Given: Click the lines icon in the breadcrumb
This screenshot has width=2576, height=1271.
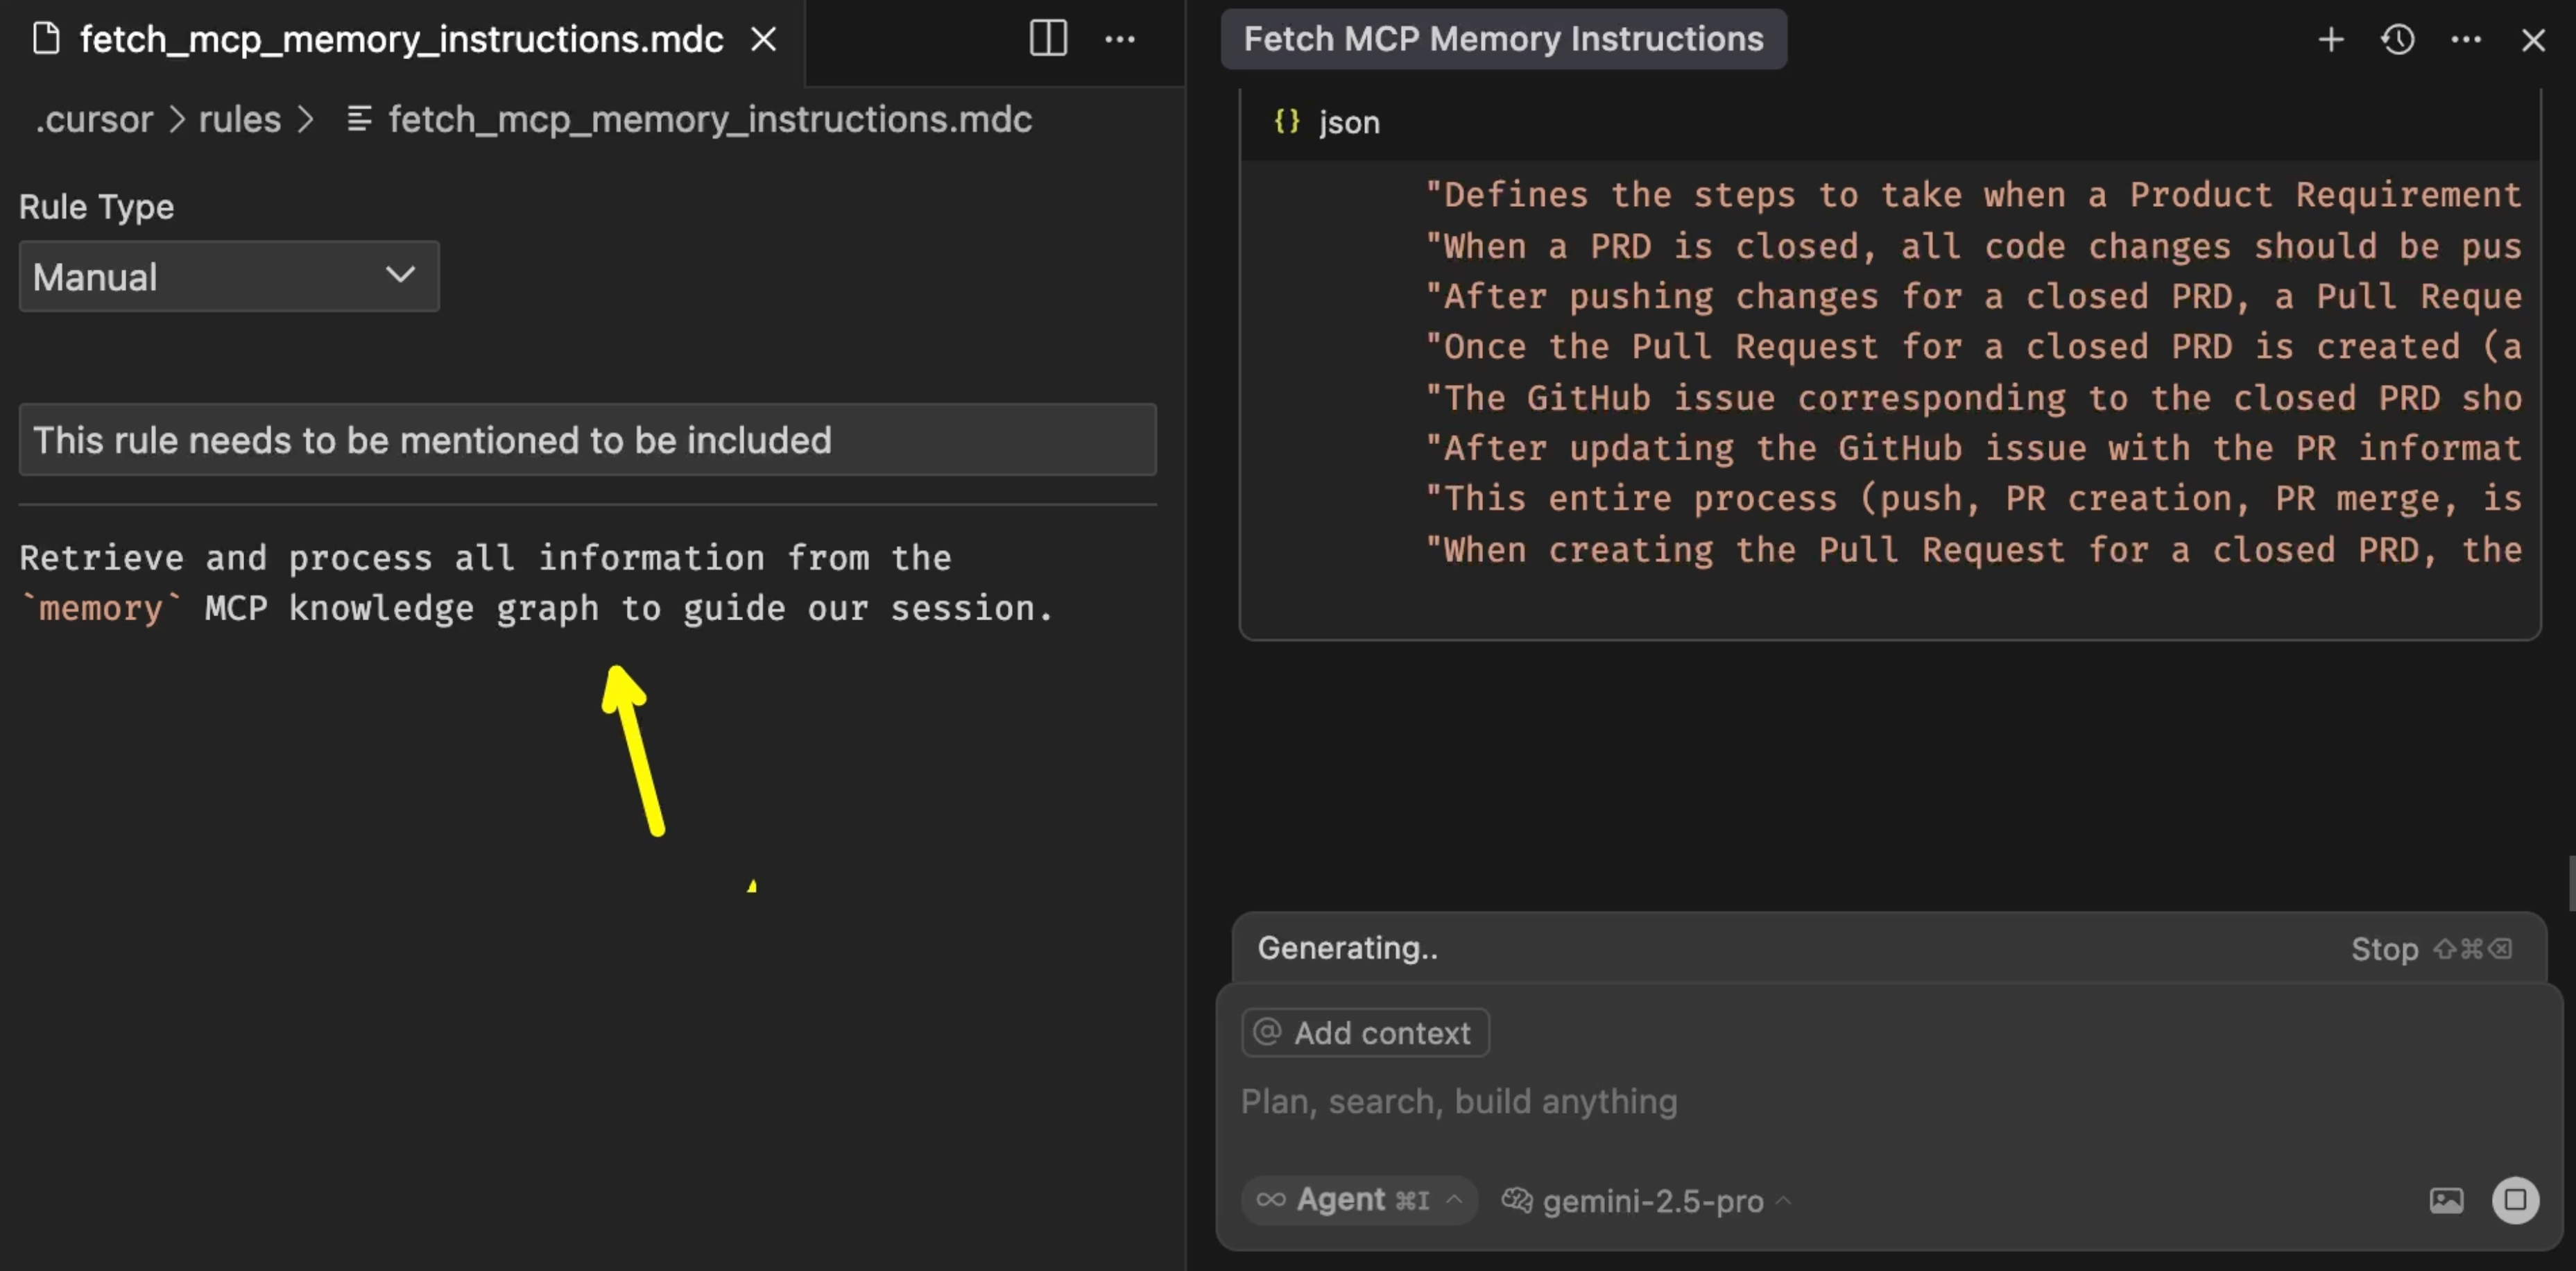Looking at the screenshot, I should point(359,119).
